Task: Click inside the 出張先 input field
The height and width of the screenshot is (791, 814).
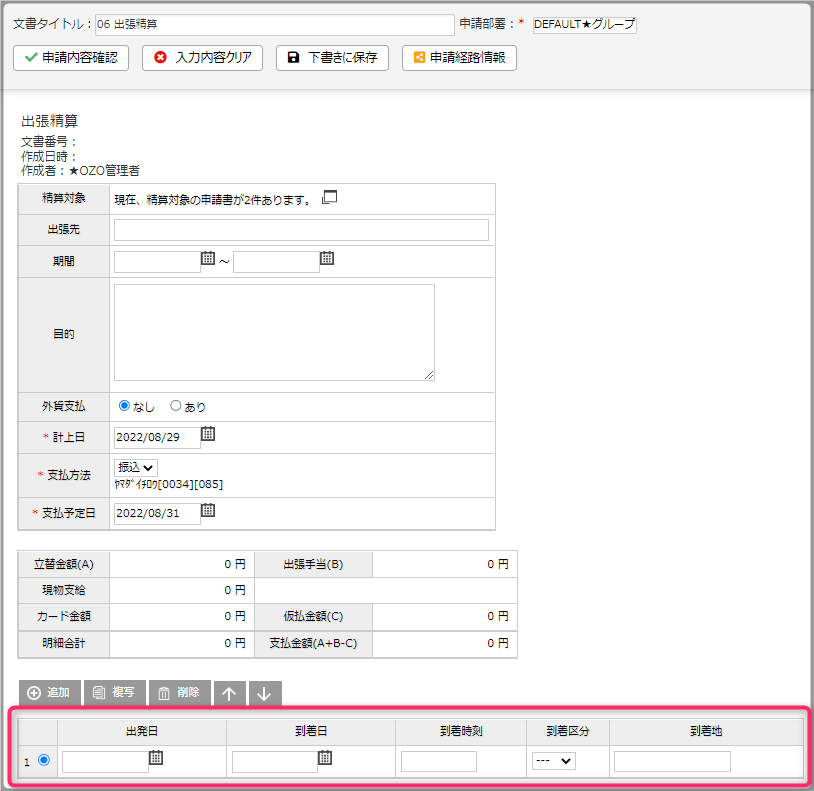Action: click(x=300, y=229)
